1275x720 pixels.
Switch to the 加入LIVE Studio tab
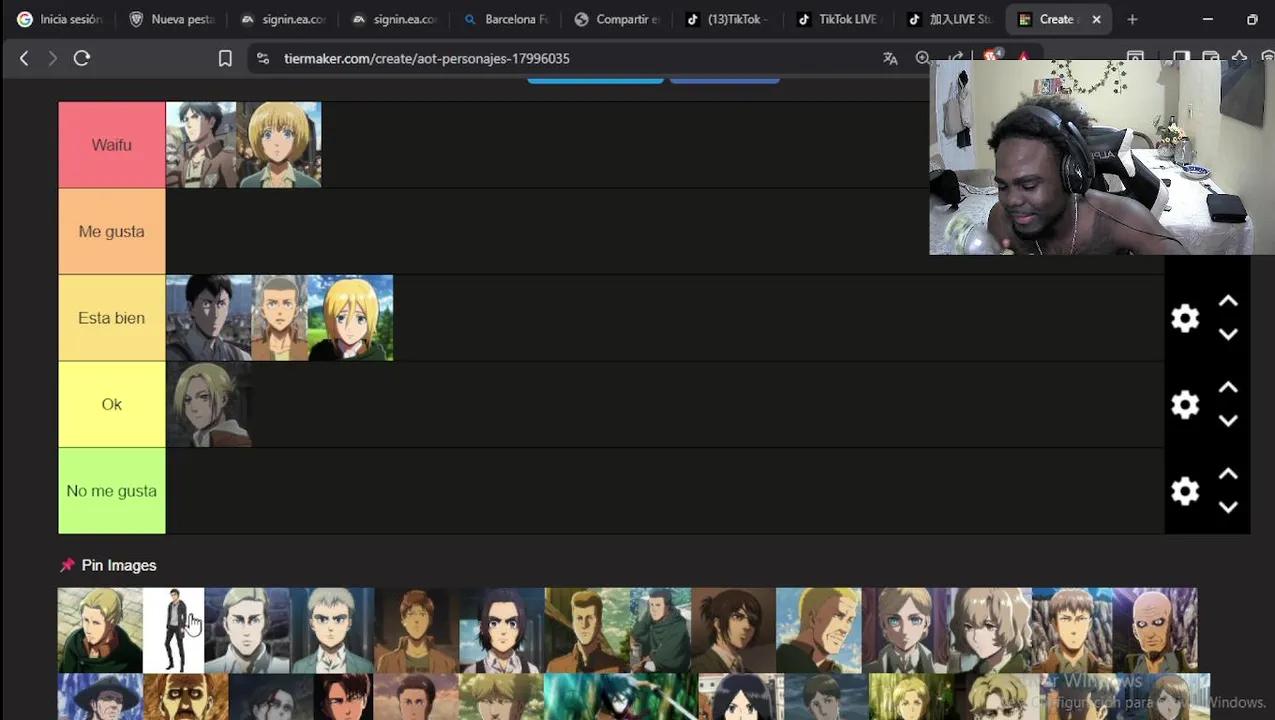point(950,19)
